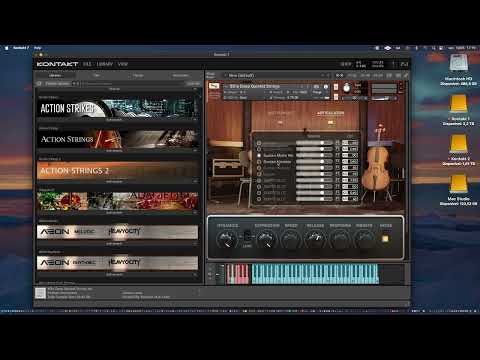Open the Kontakt Library menu
The width and height of the screenshot is (480, 360).
tap(104, 64)
